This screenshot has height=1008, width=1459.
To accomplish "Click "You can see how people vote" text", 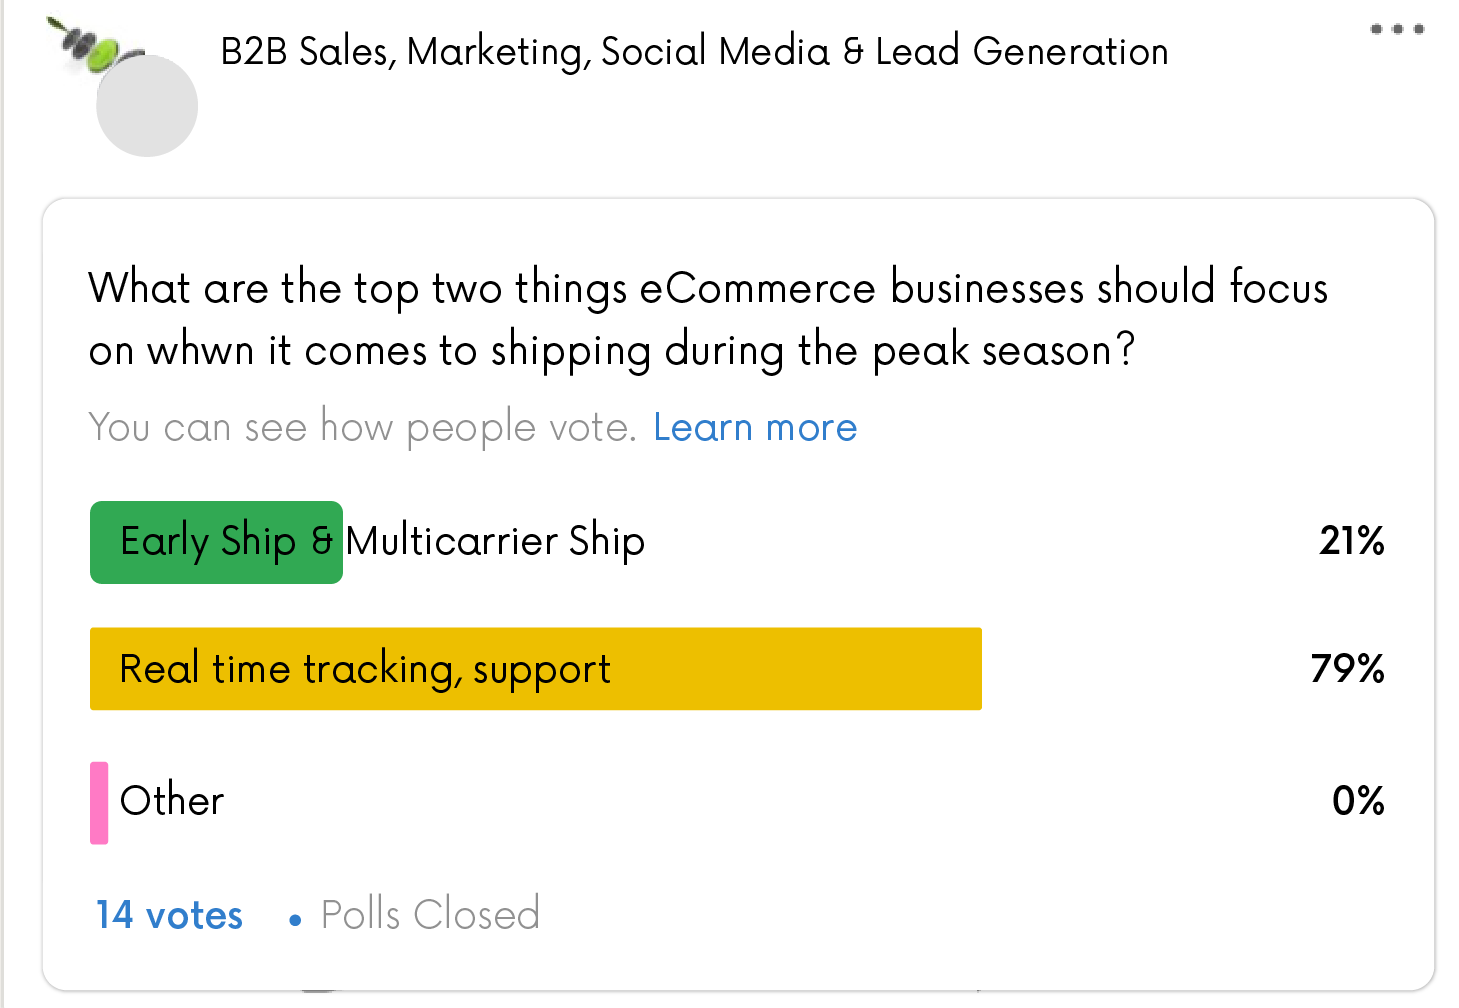I will point(362,427).
